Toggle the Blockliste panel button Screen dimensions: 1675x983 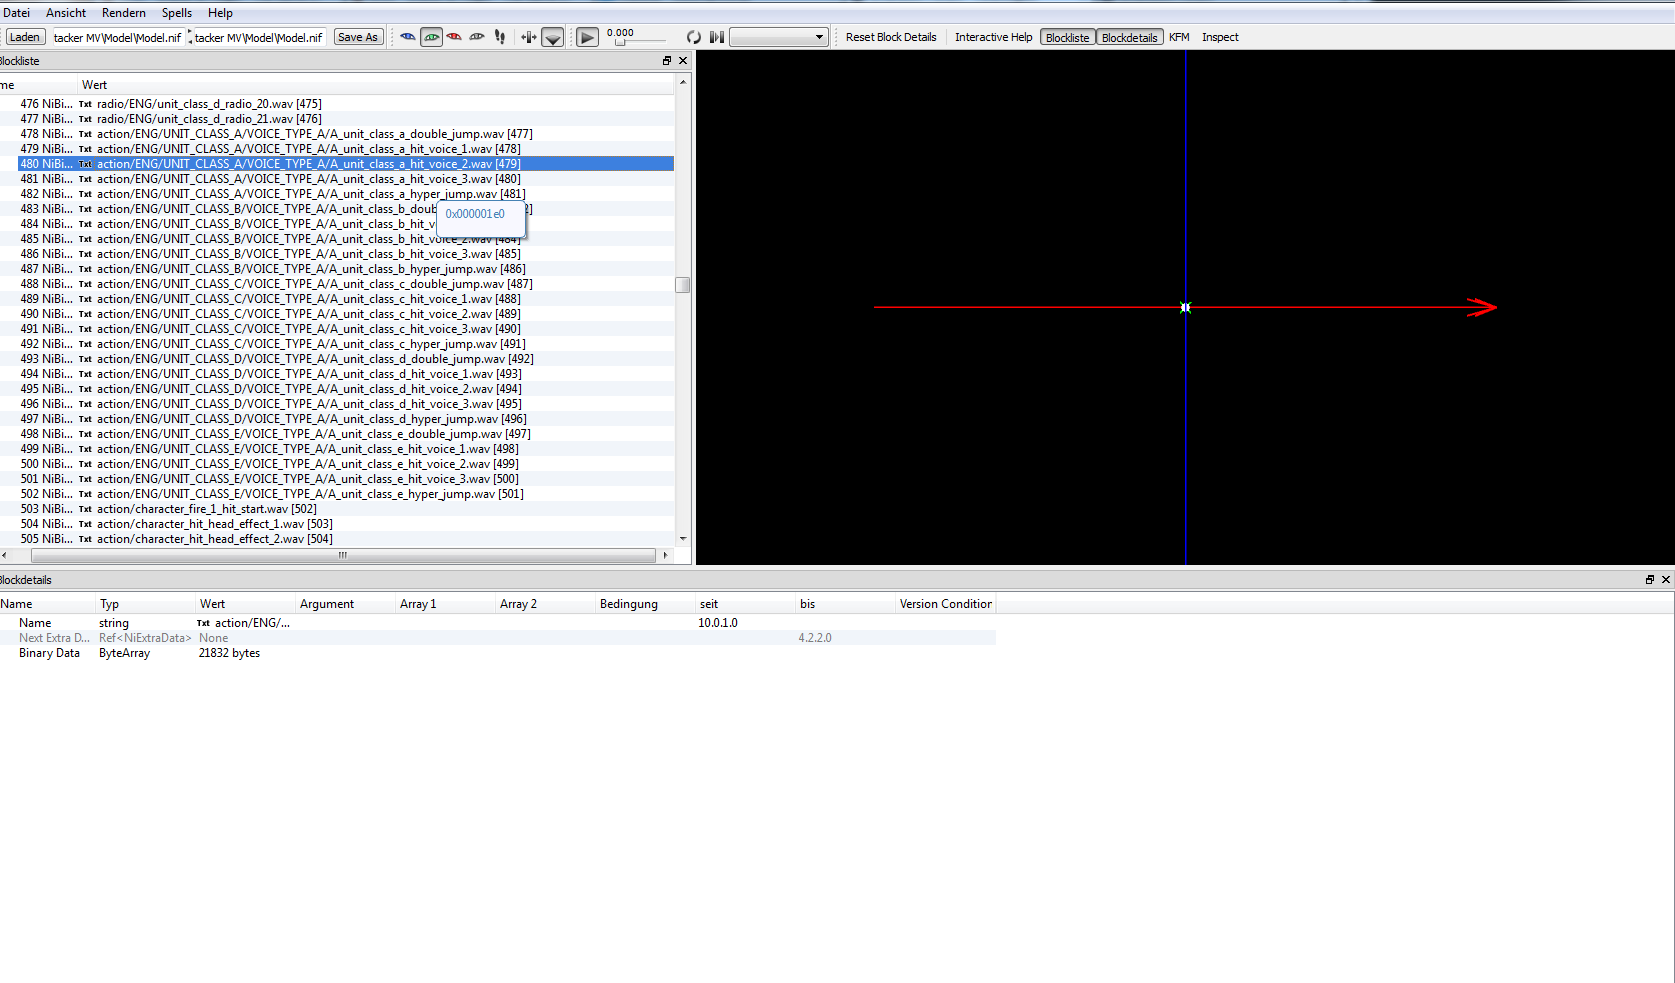tap(1067, 37)
